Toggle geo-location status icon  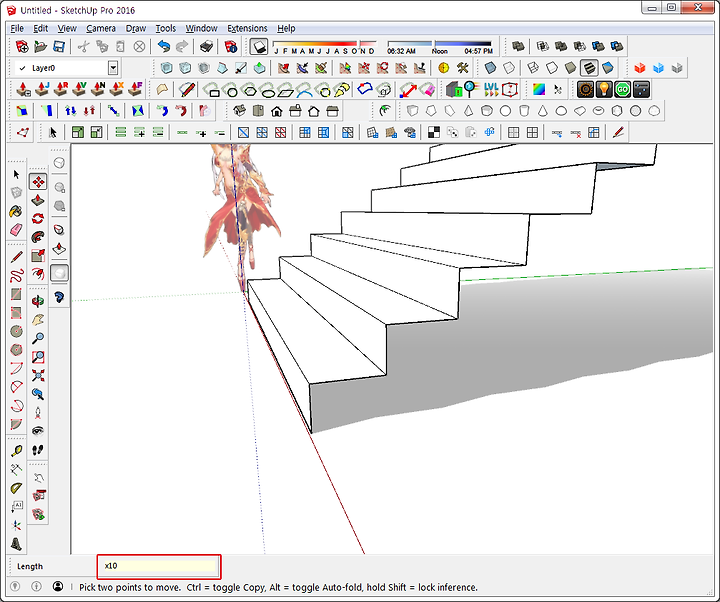coord(15,586)
